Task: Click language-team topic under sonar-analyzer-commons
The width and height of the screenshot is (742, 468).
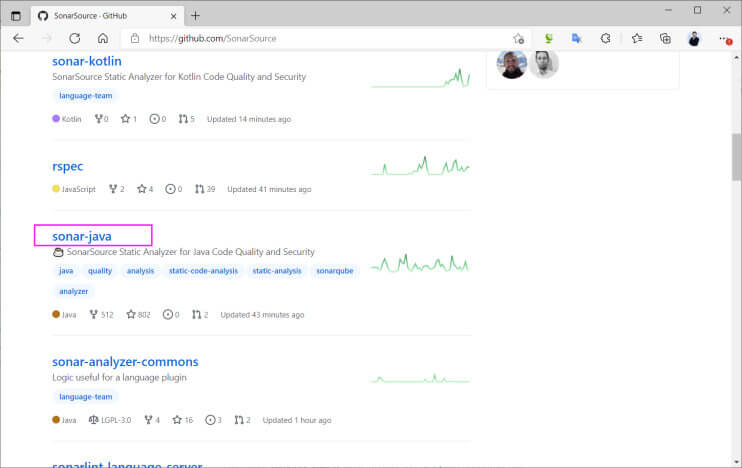Action: click(x=86, y=397)
